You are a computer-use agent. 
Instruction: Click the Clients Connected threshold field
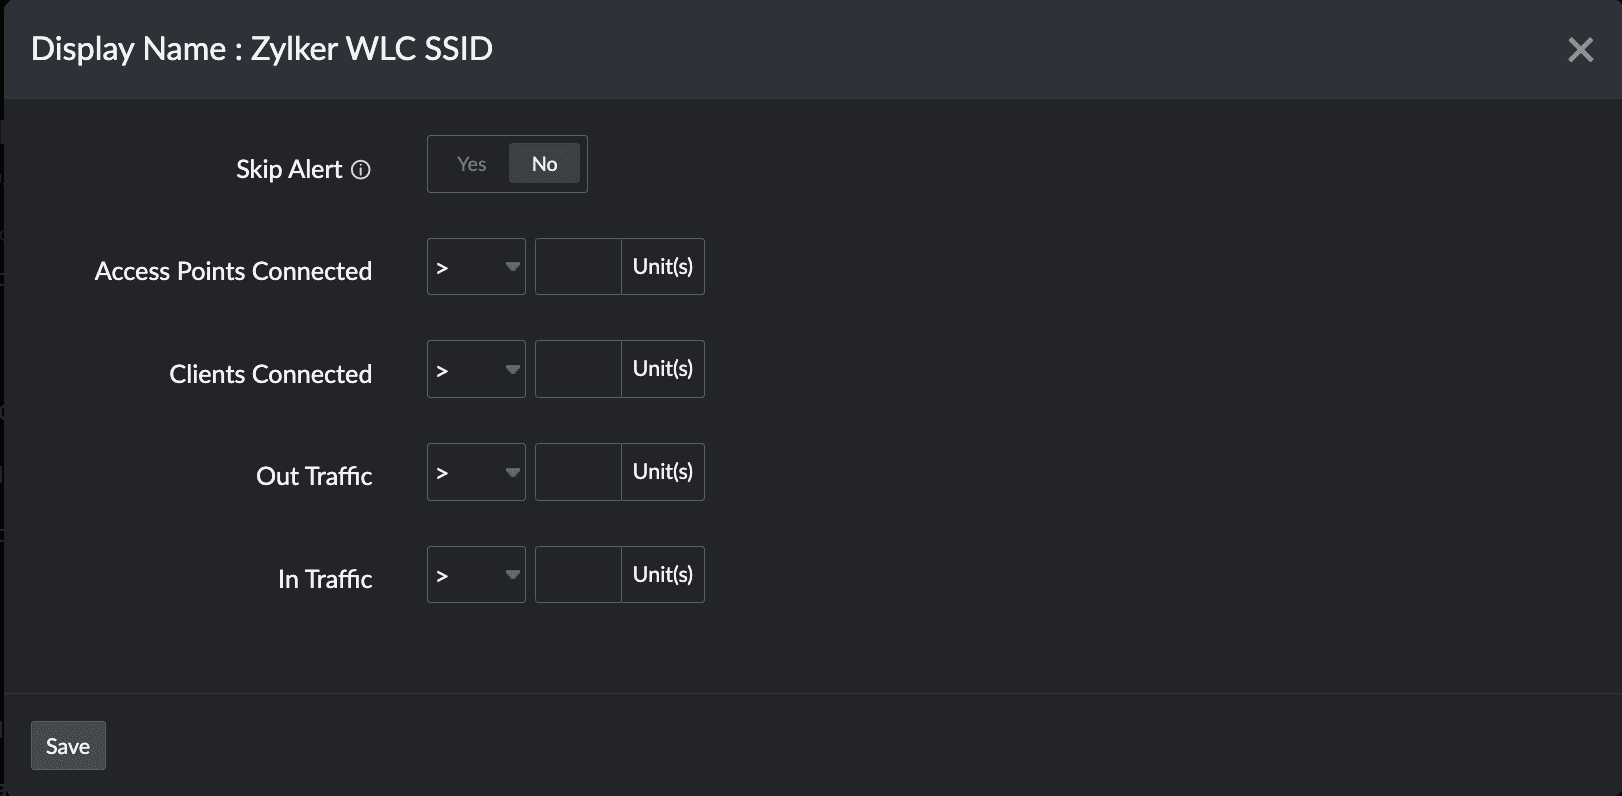[578, 369]
